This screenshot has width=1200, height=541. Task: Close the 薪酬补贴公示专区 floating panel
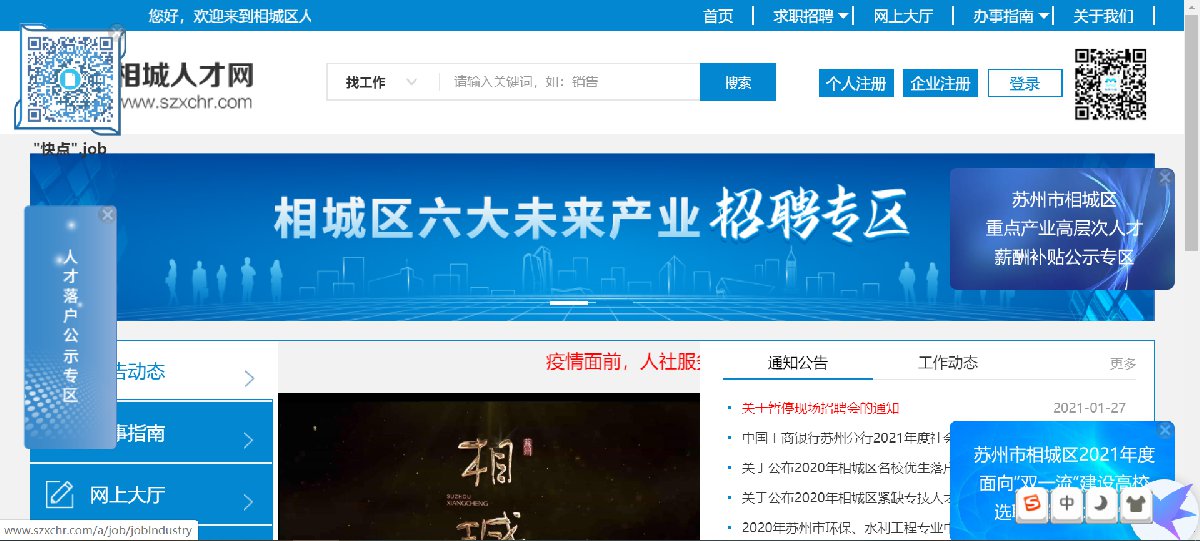[1165, 177]
